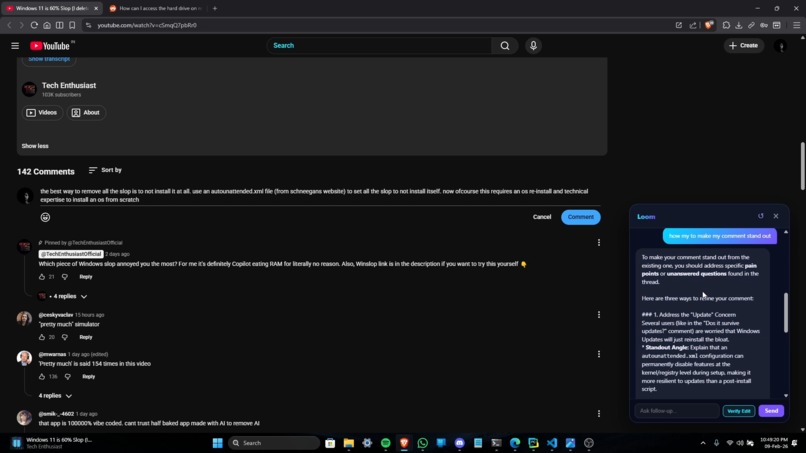Open Visual Studio Code from taskbar
Screen dimensions: 806x453
click(x=552, y=443)
